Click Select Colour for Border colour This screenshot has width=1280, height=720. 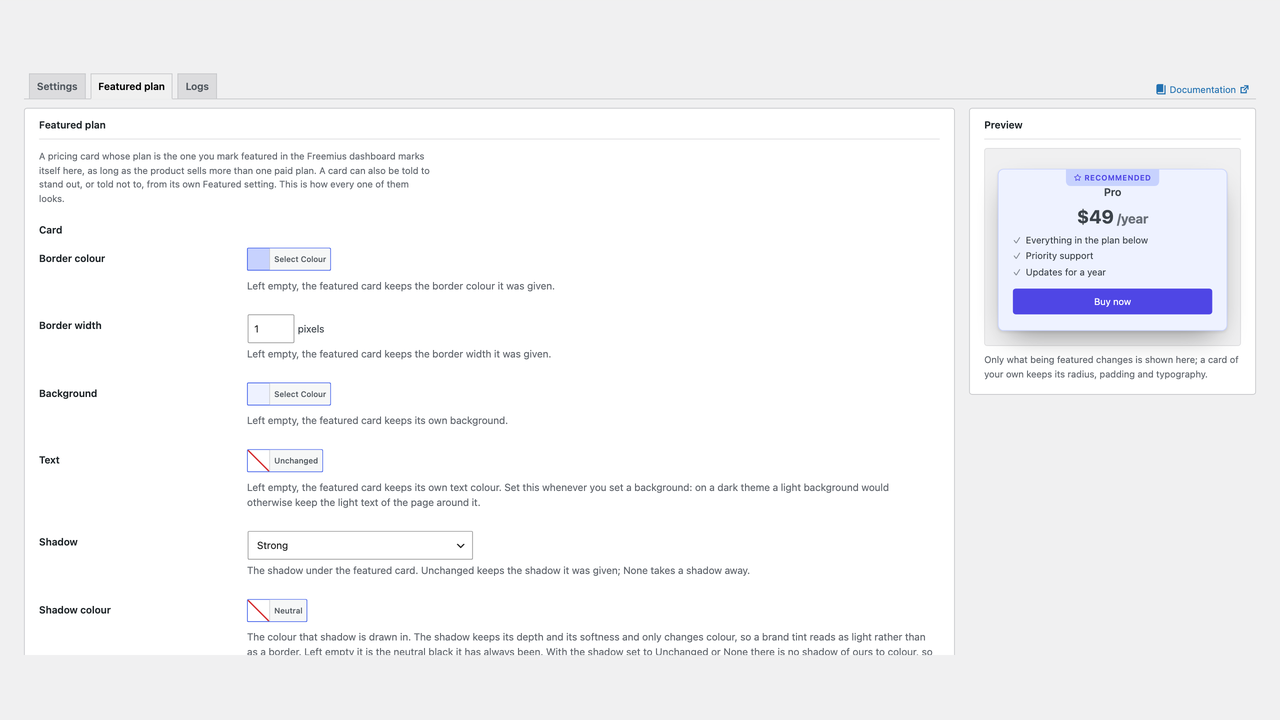click(x=300, y=259)
